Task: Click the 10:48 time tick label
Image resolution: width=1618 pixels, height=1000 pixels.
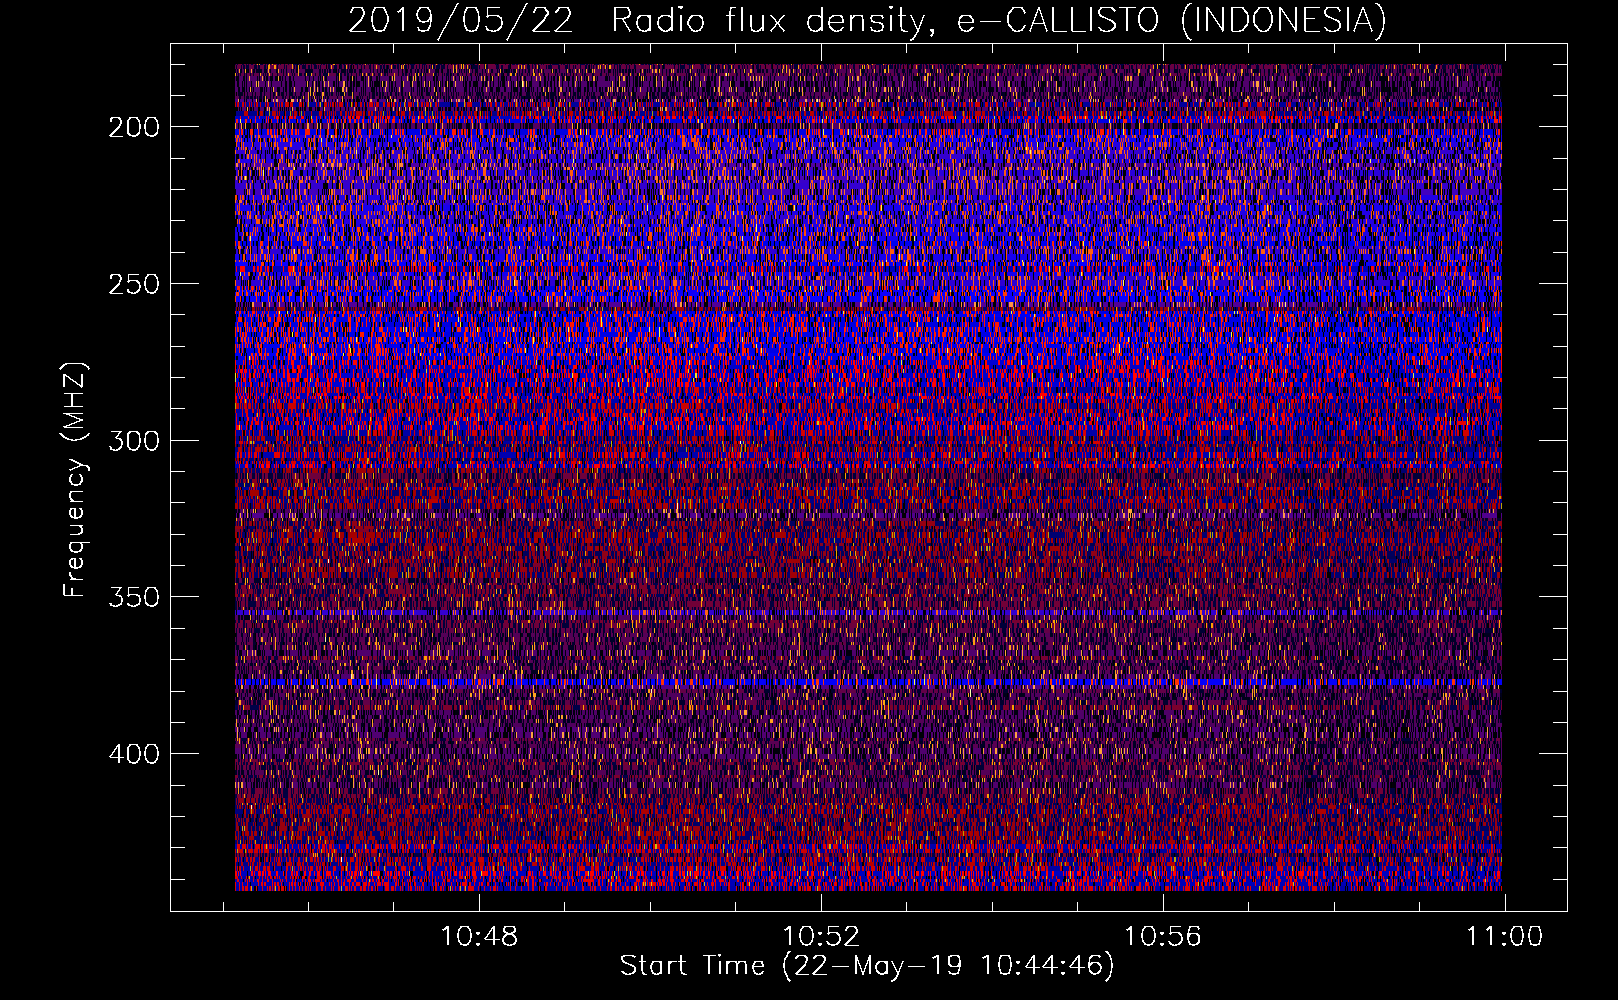Action: (480, 937)
